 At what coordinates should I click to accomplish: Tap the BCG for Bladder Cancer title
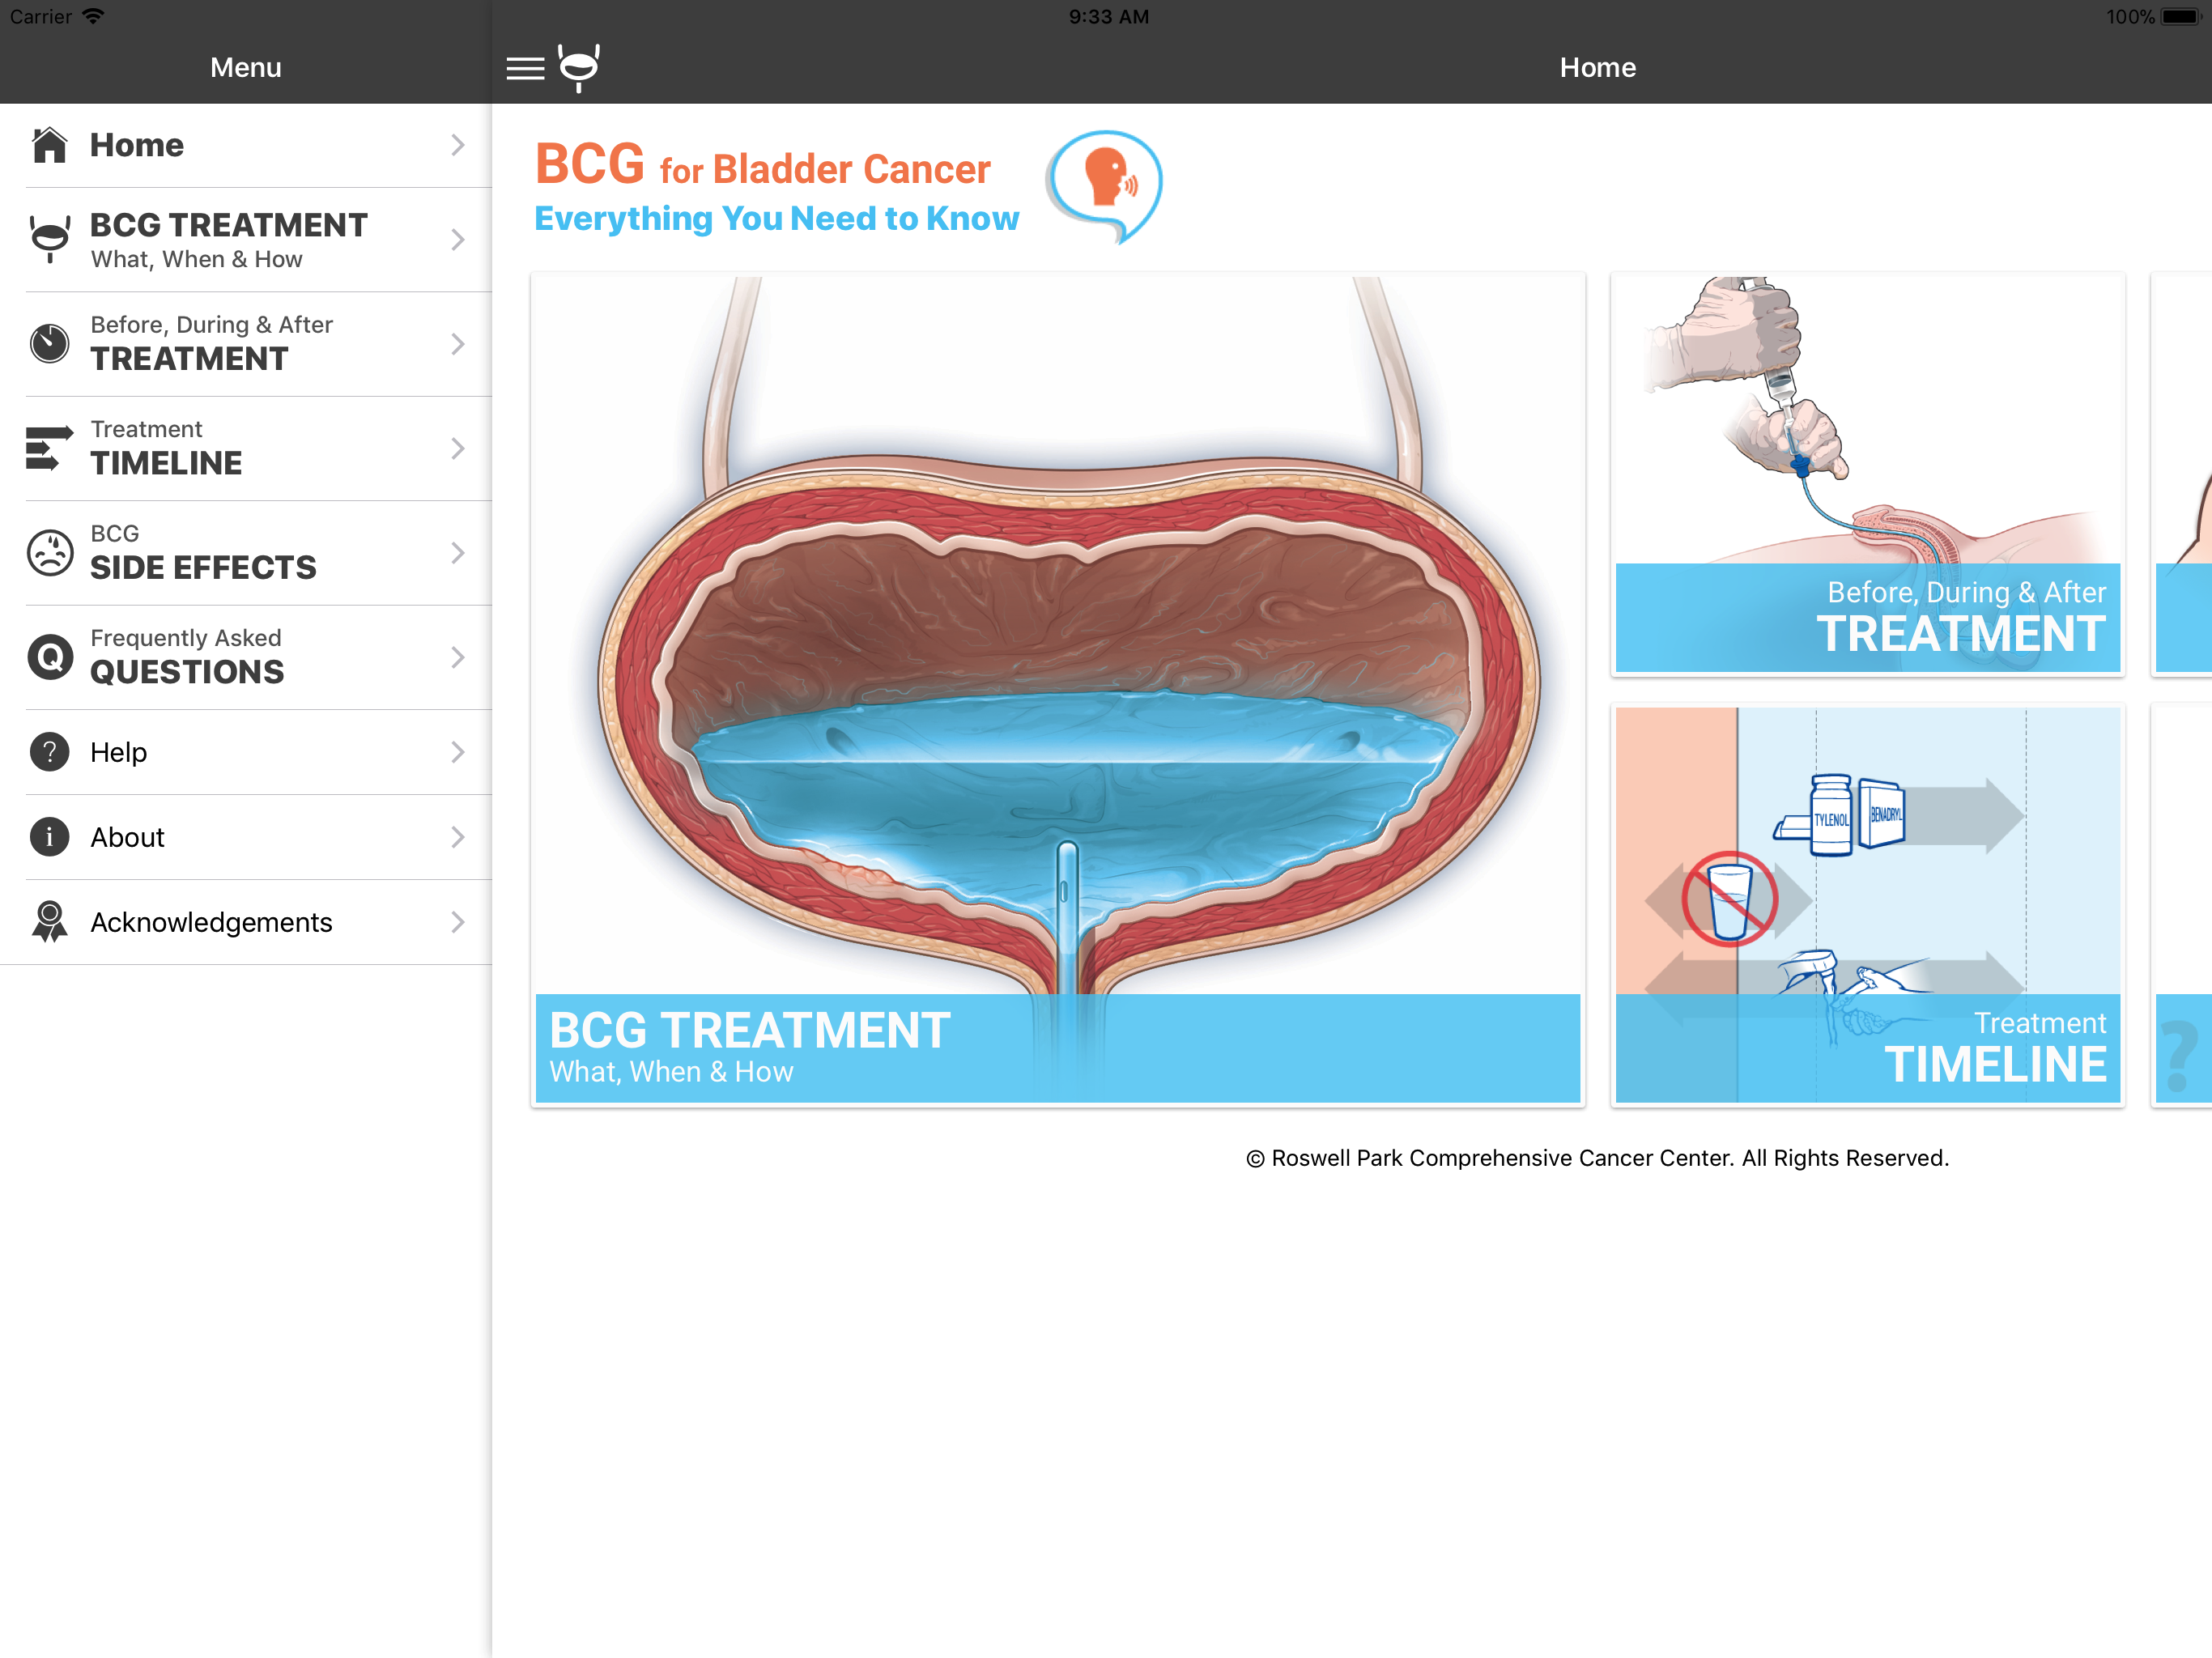[x=763, y=165]
